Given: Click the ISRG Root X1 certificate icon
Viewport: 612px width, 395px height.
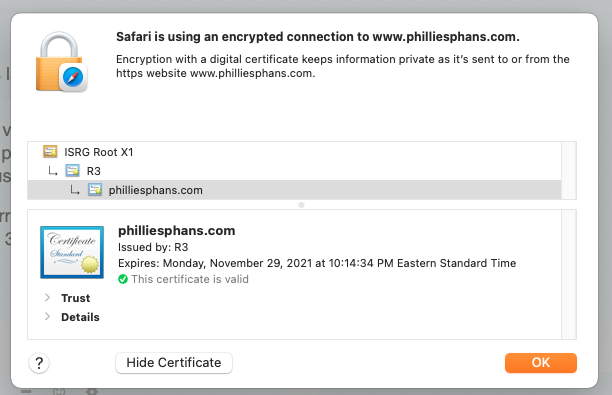Looking at the screenshot, I should tap(50, 151).
